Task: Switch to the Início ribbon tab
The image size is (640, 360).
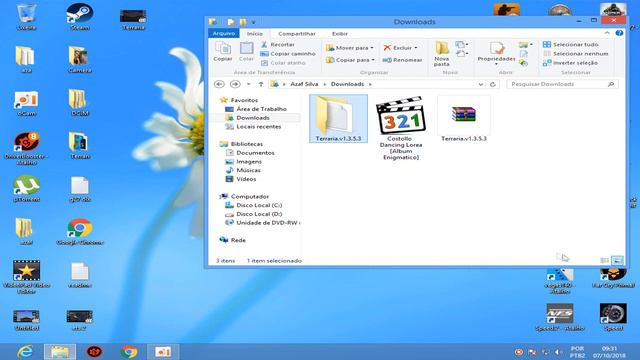Action: click(x=255, y=33)
